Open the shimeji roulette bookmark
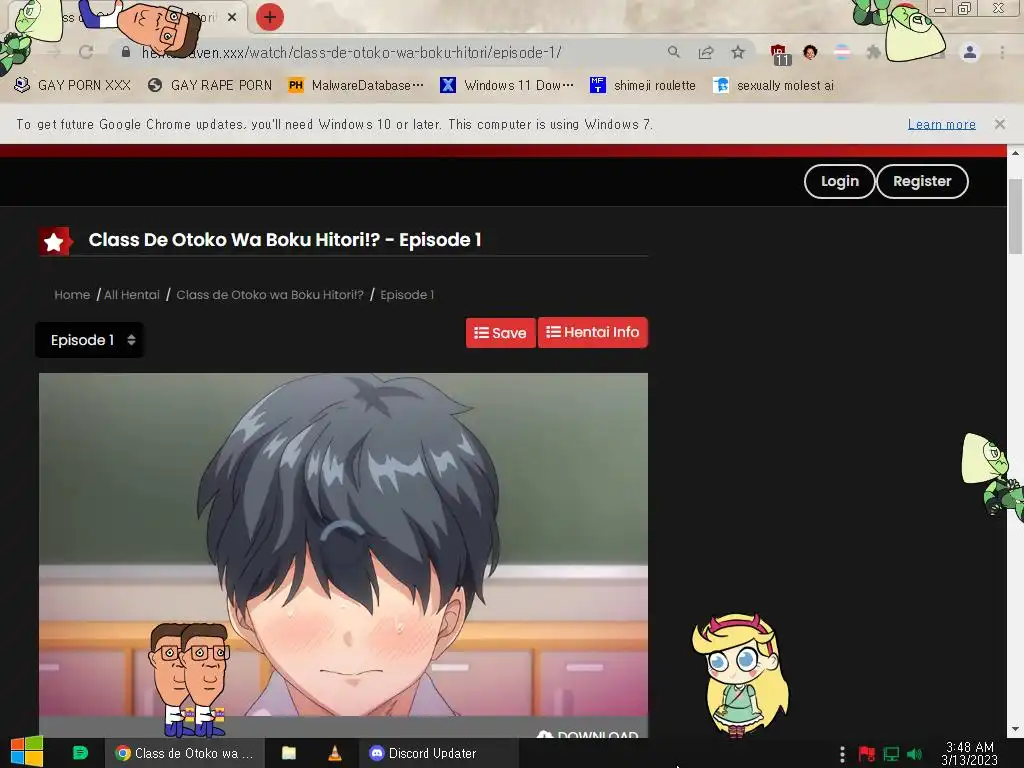The height and width of the screenshot is (768, 1024). (x=643, y=86)
